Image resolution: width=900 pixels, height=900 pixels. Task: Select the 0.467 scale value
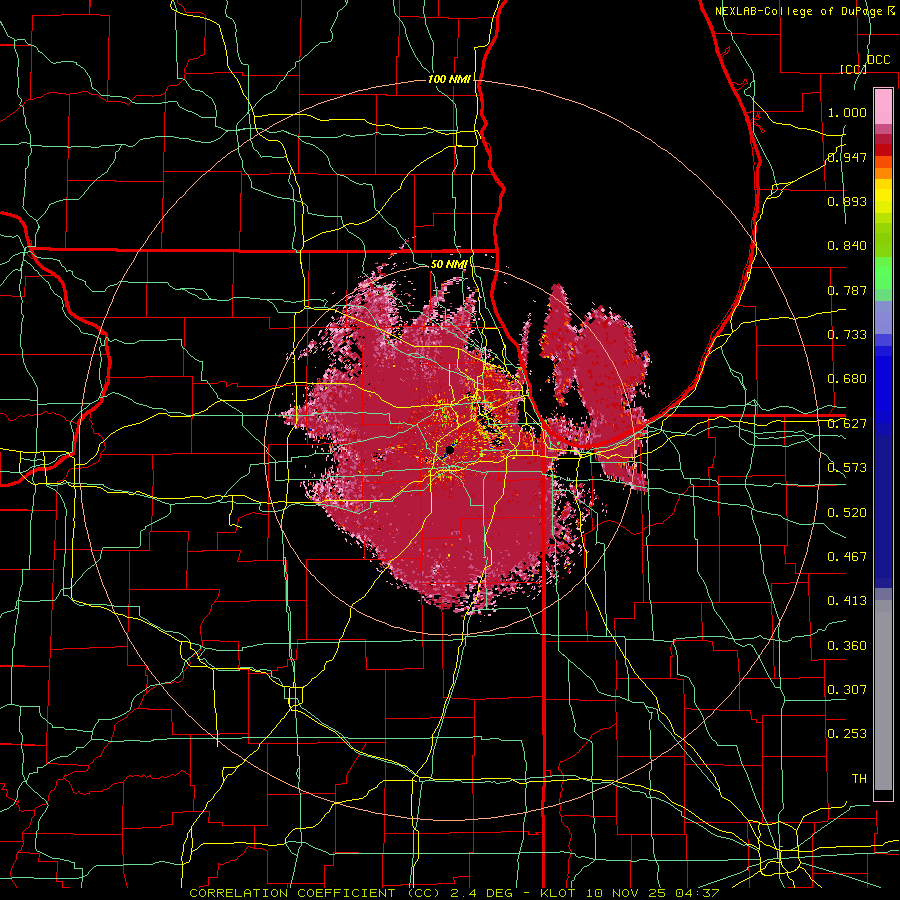pos(847,557)
